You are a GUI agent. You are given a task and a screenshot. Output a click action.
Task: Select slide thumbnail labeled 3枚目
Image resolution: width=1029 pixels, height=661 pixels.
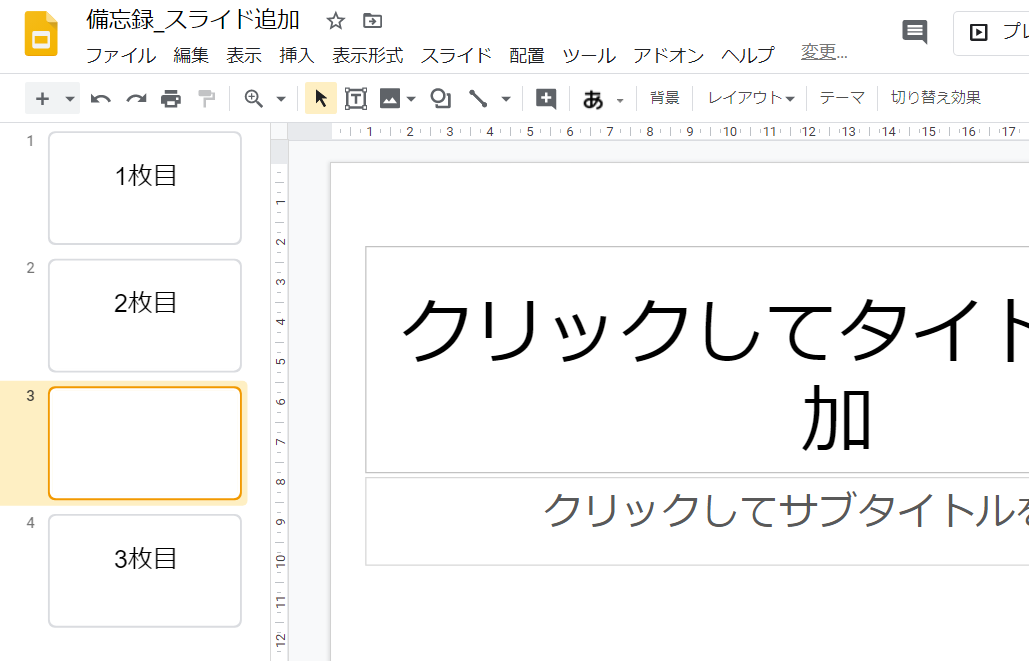coord(145,571)
